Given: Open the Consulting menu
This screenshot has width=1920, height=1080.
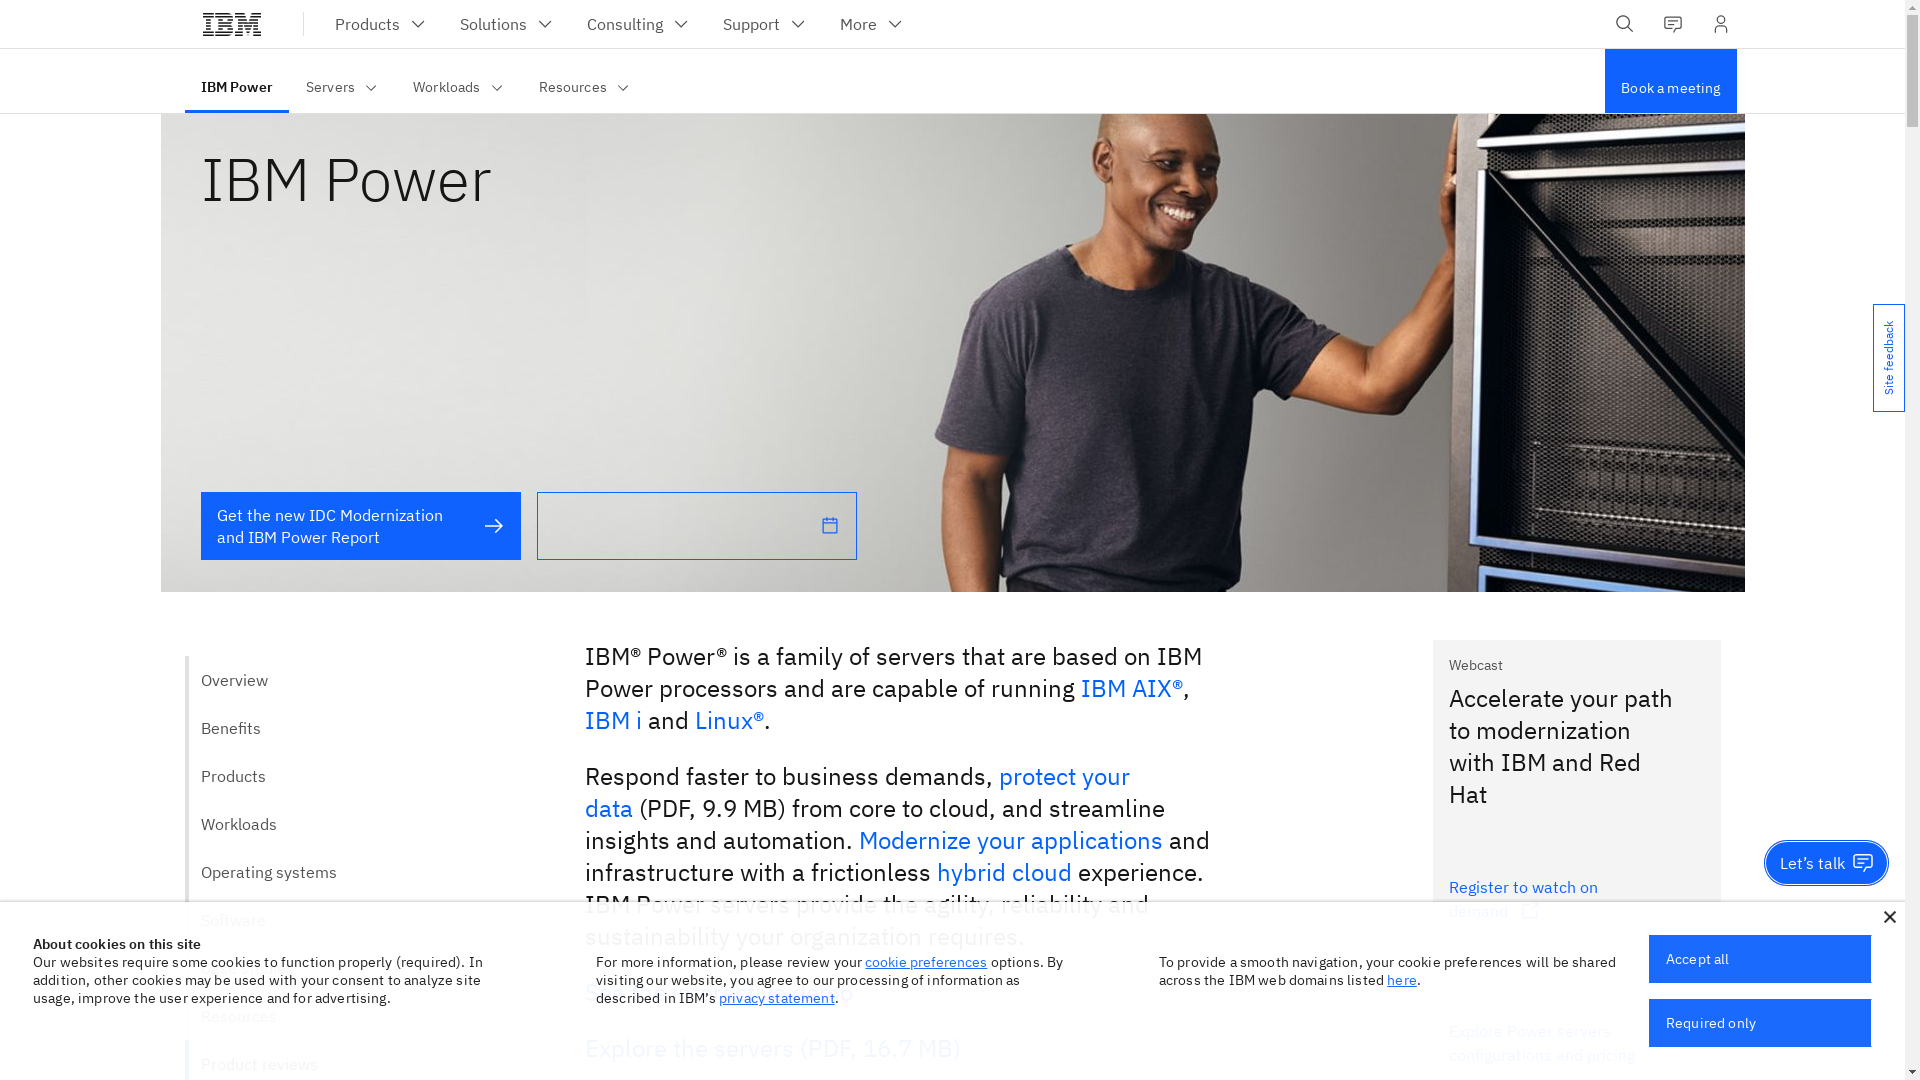Looking at the screenshot, I should click(x=637, y=24).
